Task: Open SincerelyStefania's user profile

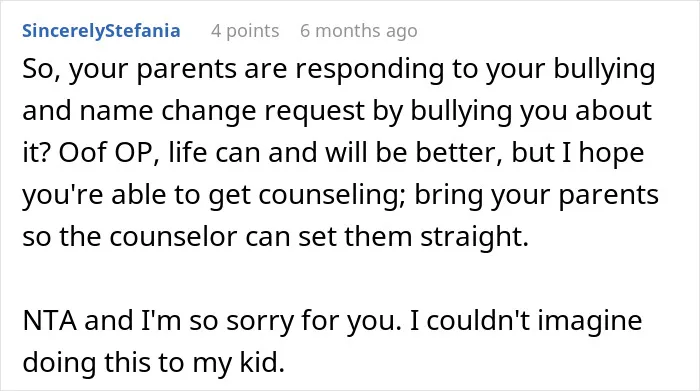Action: pyautogui.click(x=101, y=31)
